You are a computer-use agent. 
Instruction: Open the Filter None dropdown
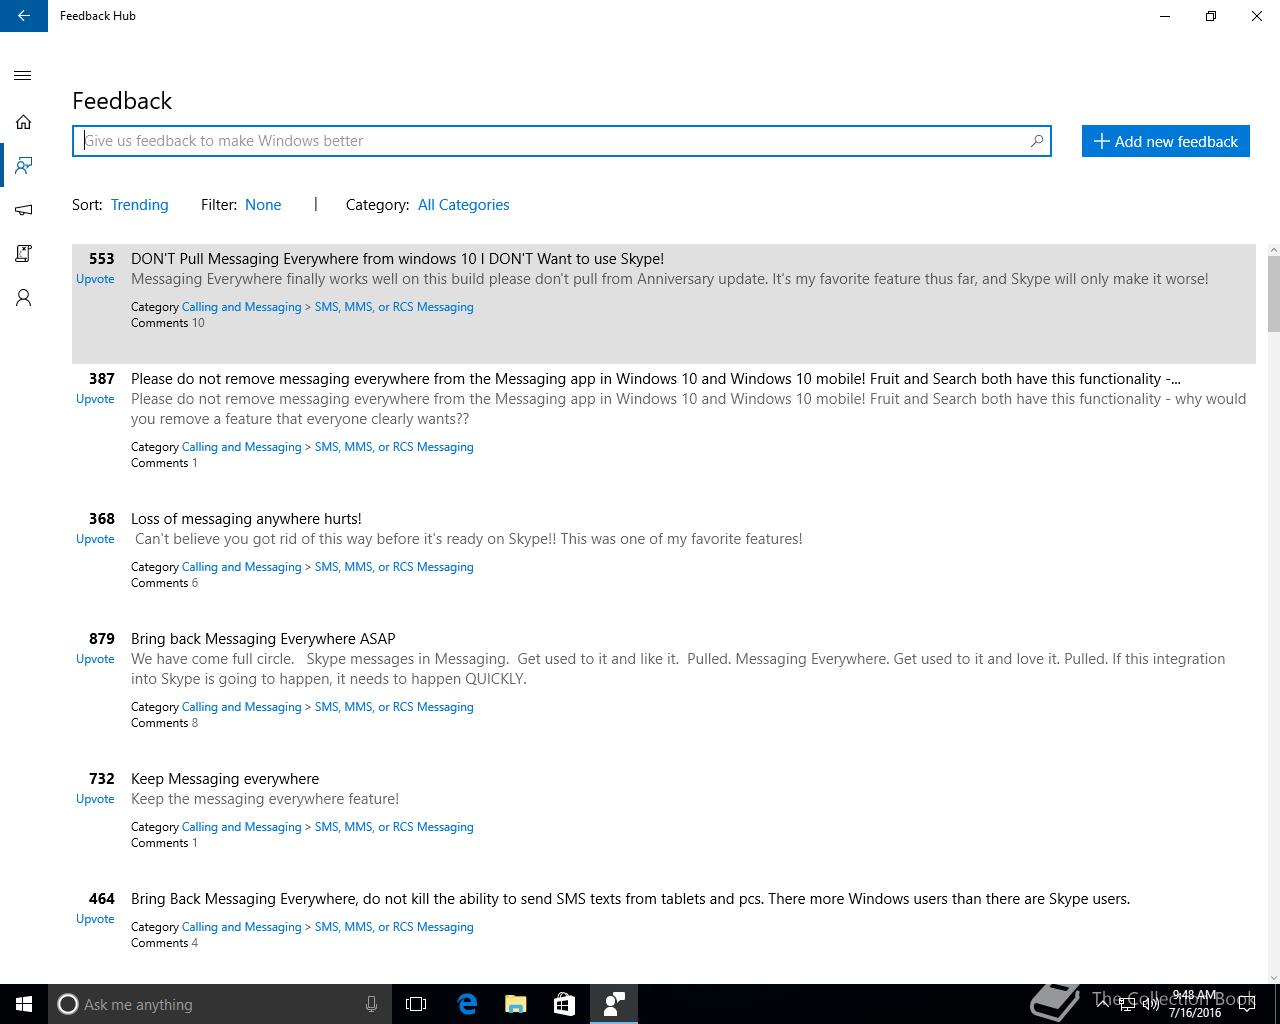(x=263, y=205)
